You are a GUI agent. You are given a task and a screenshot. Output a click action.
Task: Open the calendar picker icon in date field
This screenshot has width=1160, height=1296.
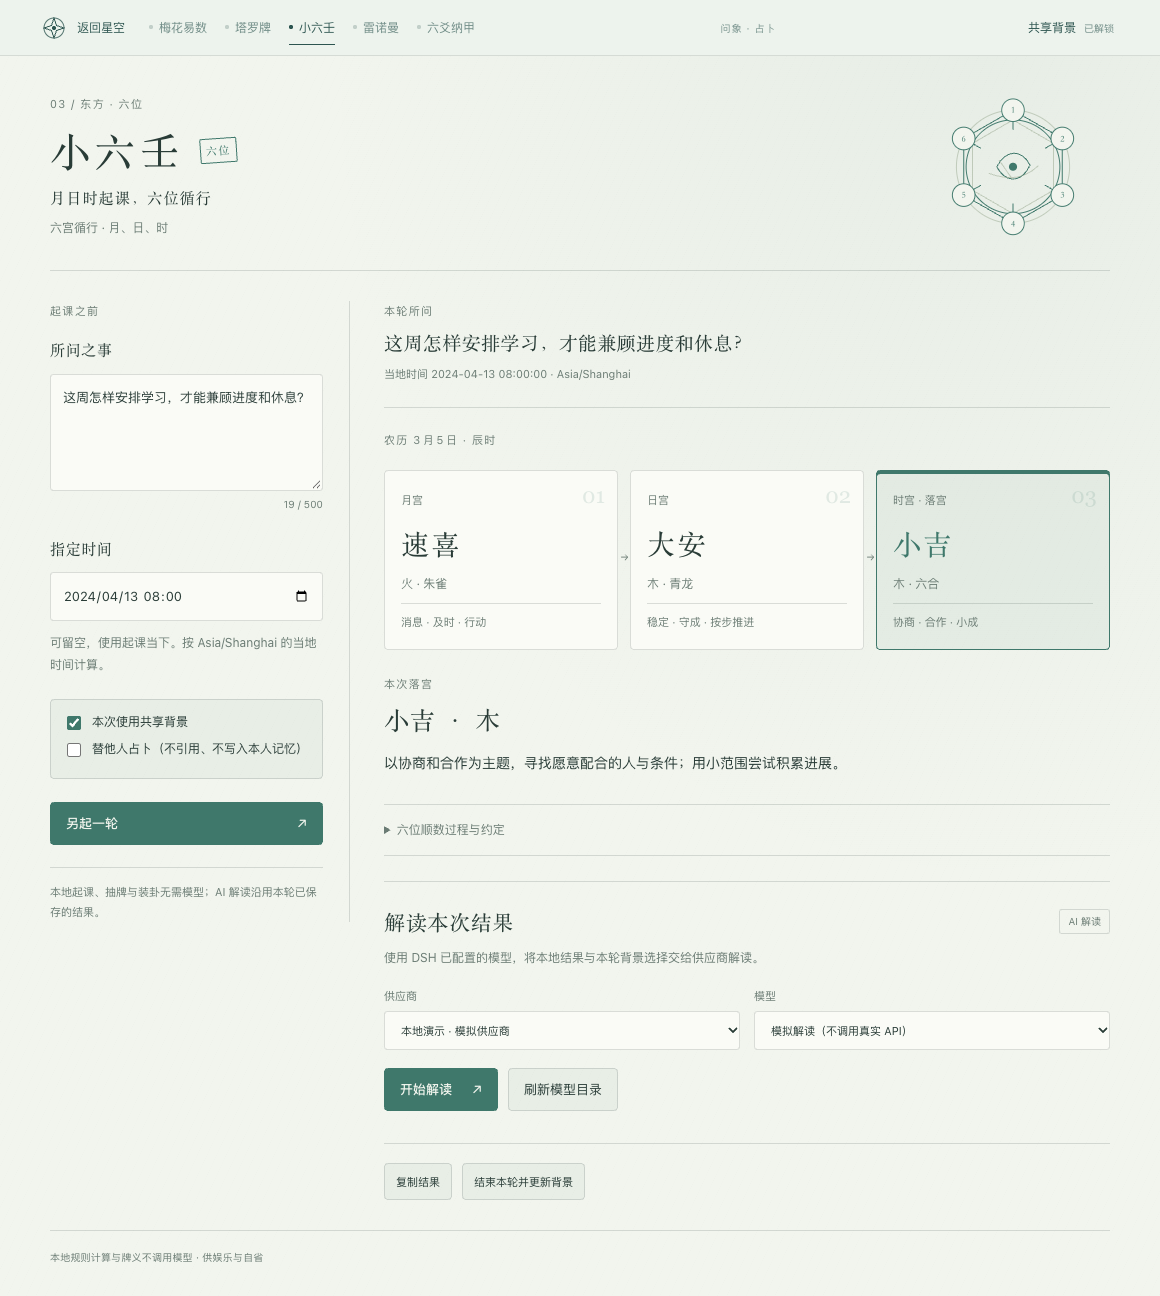(x=301, y=596)
